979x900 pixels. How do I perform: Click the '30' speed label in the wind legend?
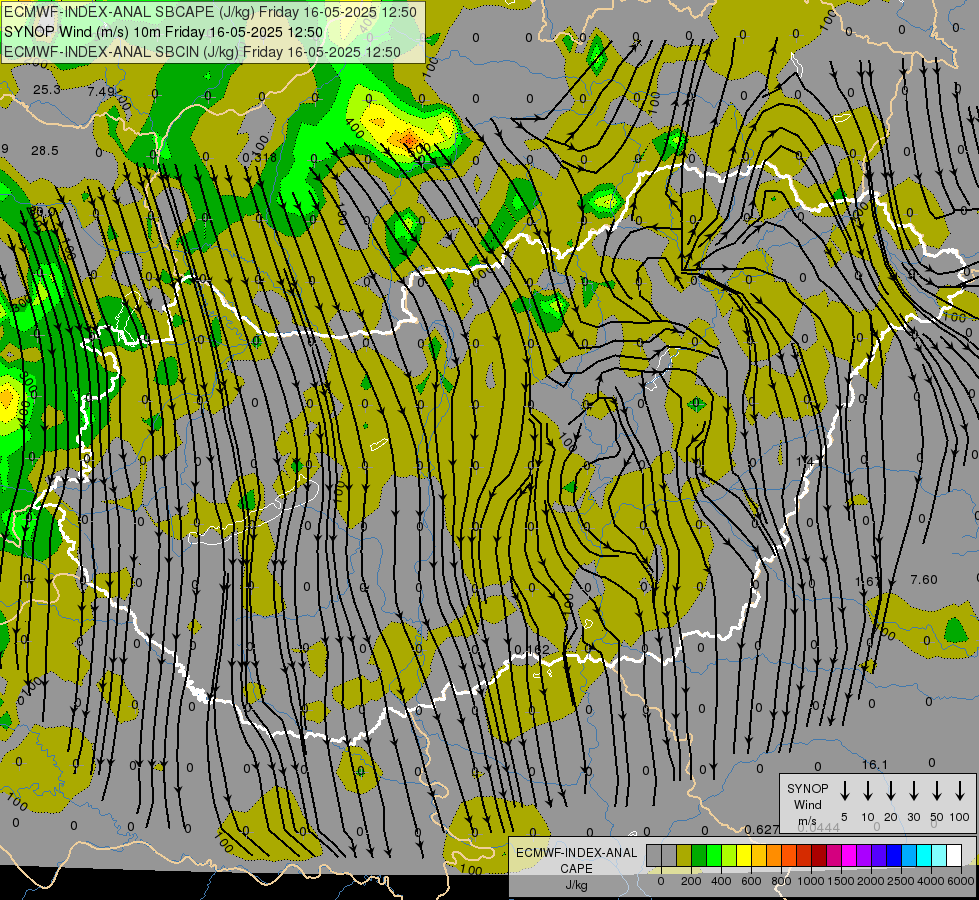[x=913, y=817]
